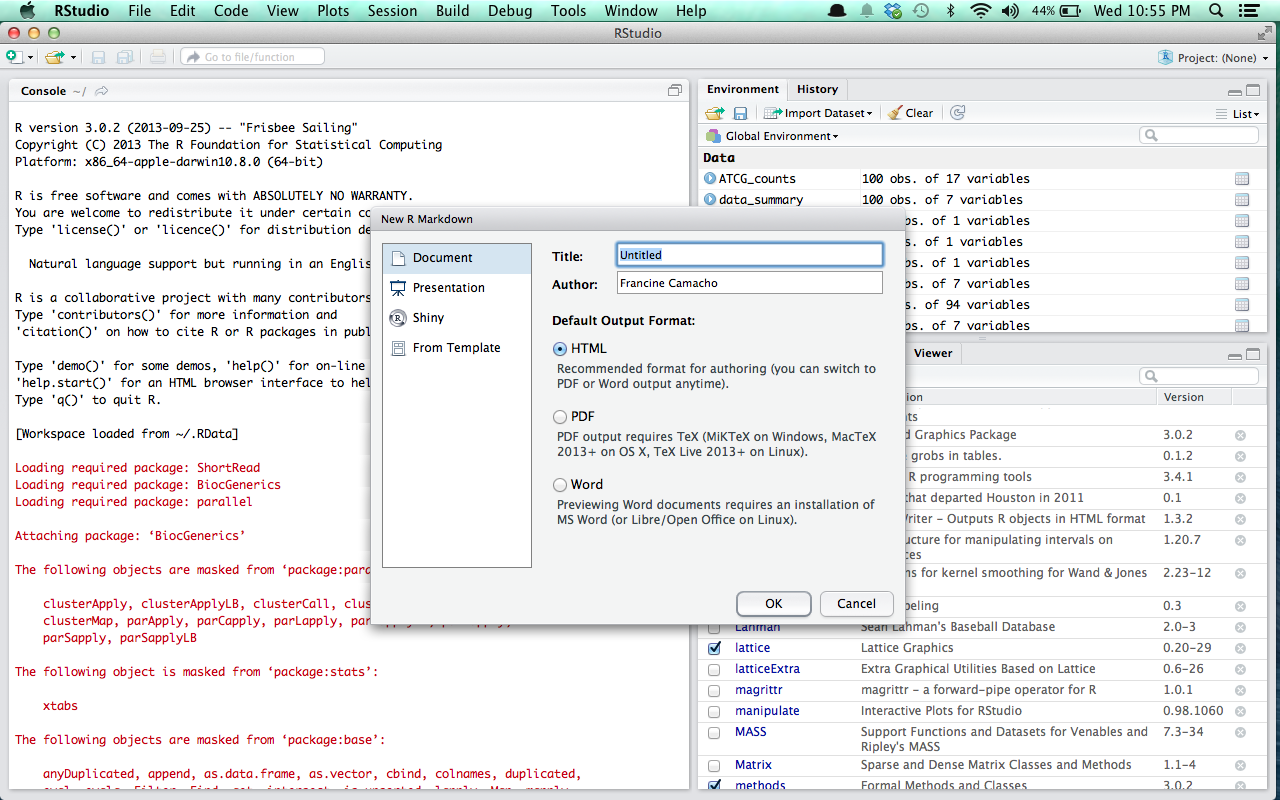Viewport: 1280px width, 800px height.
Task: Switch to the Viewer tab
Action: click(933, 353)
